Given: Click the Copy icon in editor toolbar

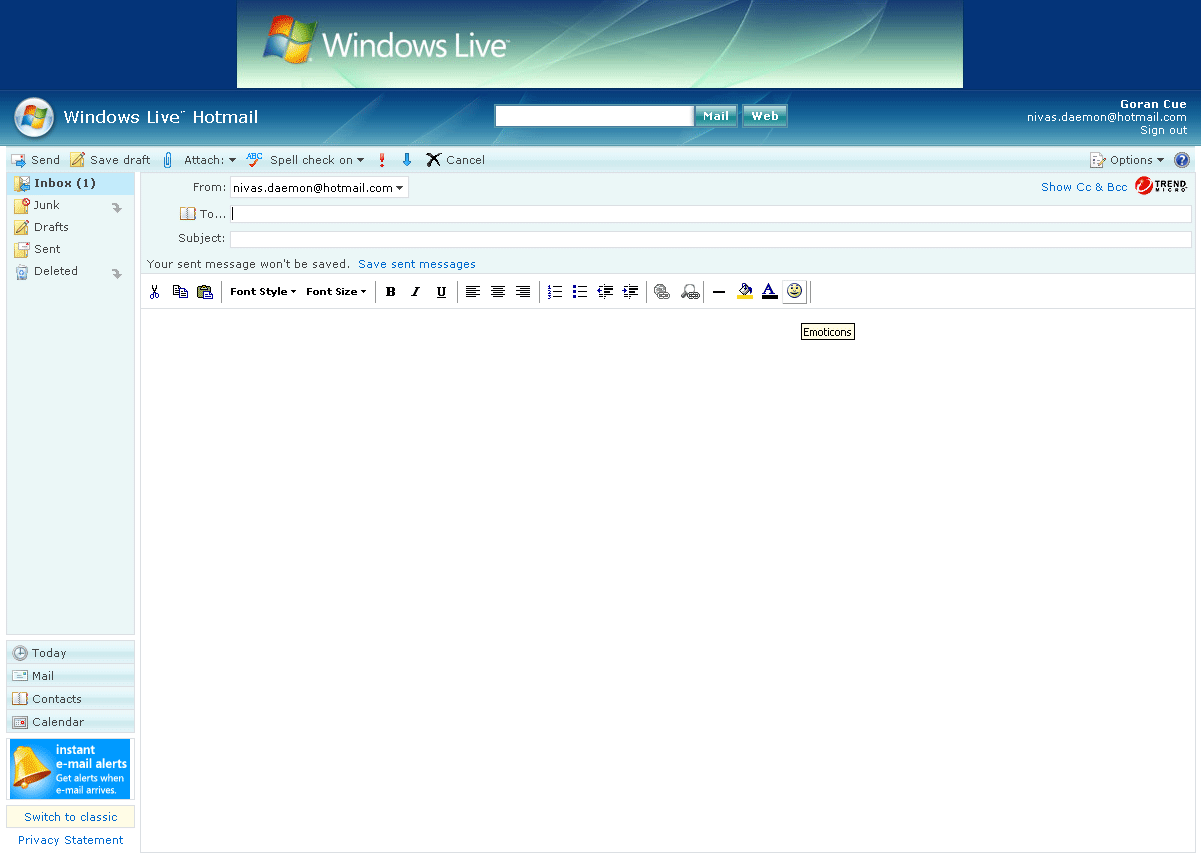Looking at the screenshot, I should (x=180, y=292).
